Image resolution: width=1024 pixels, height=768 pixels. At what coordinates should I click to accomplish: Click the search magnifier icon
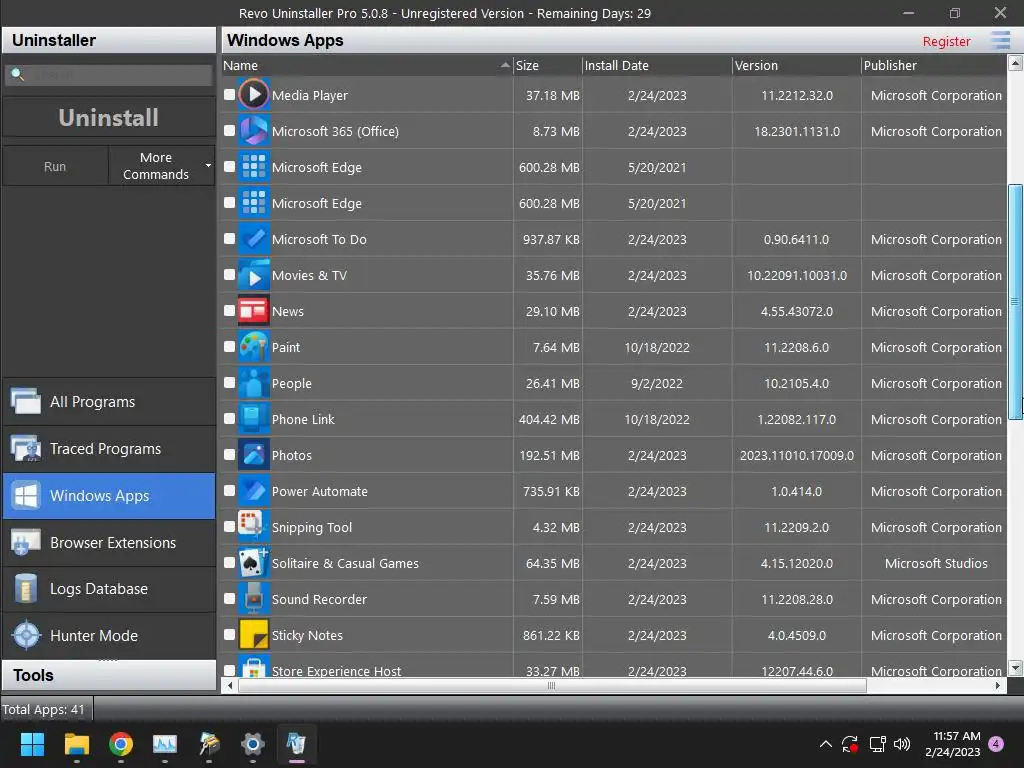tap(18, 74)
